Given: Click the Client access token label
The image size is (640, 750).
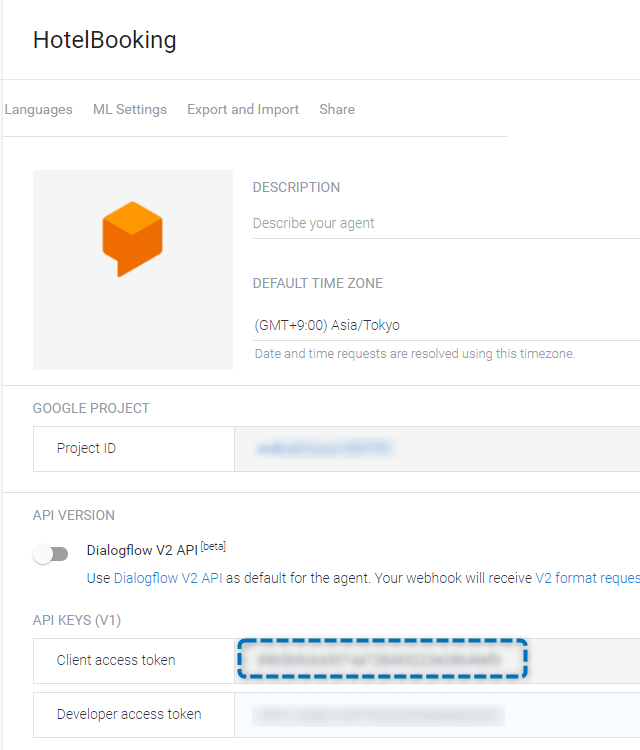Looking at the screenshot, I should click(116, 660).
